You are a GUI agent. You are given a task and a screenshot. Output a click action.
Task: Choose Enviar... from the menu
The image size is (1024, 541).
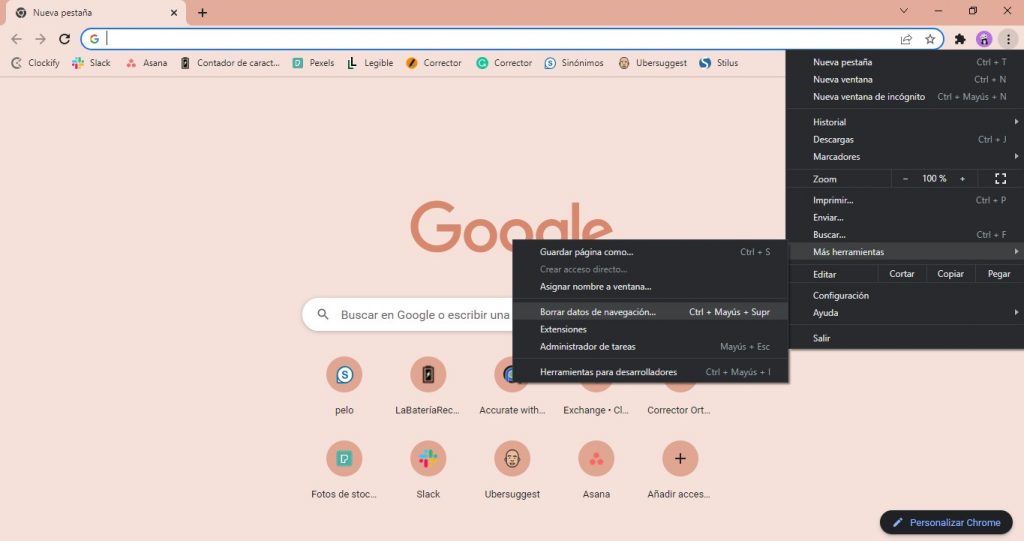coord(904,218)
